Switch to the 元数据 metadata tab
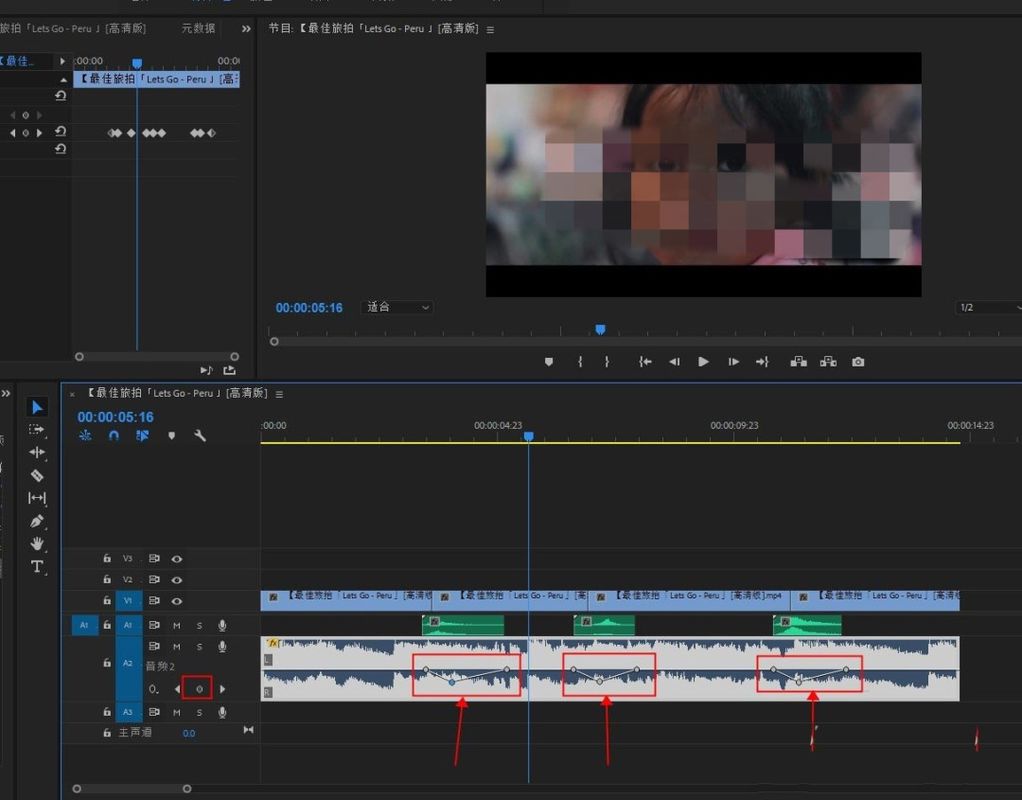This screenshot has height=800, width=1022. click(x=198, y=29)
